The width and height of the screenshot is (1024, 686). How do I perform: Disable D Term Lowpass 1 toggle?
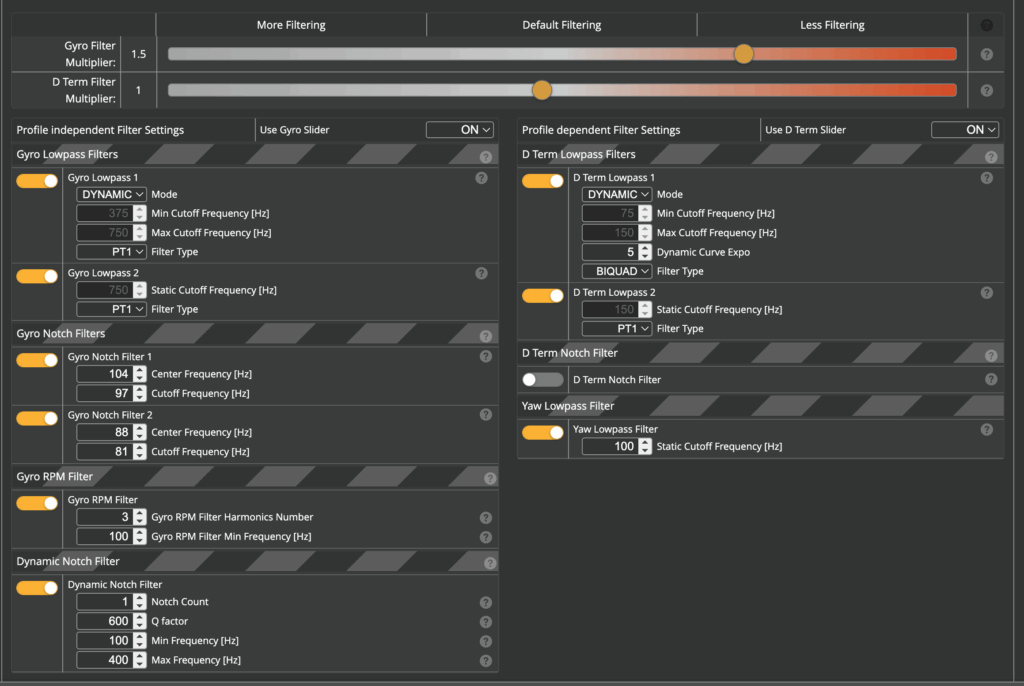(x=543, y=181)
